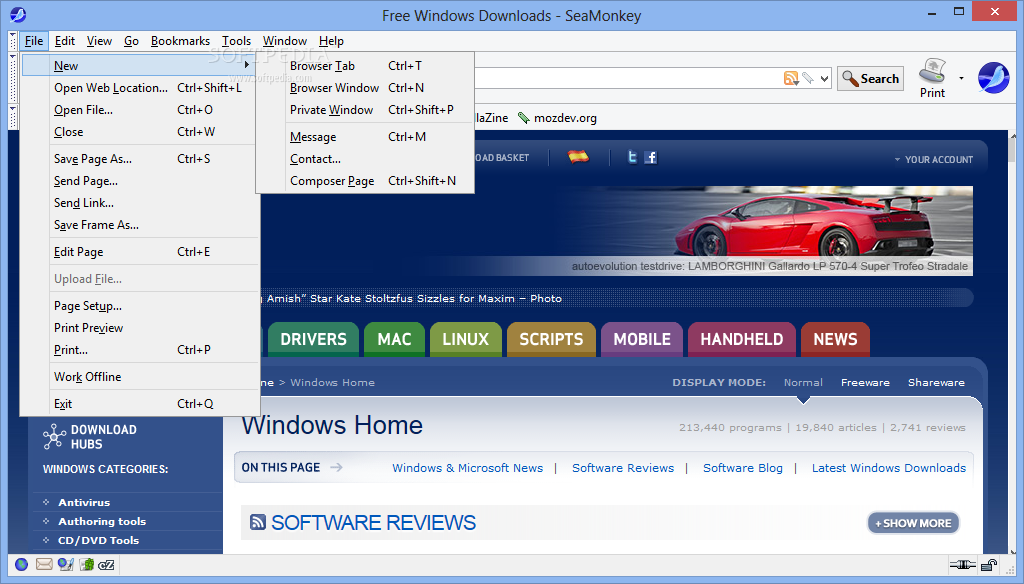Screen dimensions: 1024x584
Task: Choose Contact... from New submenu
Action: pos(365,159)
